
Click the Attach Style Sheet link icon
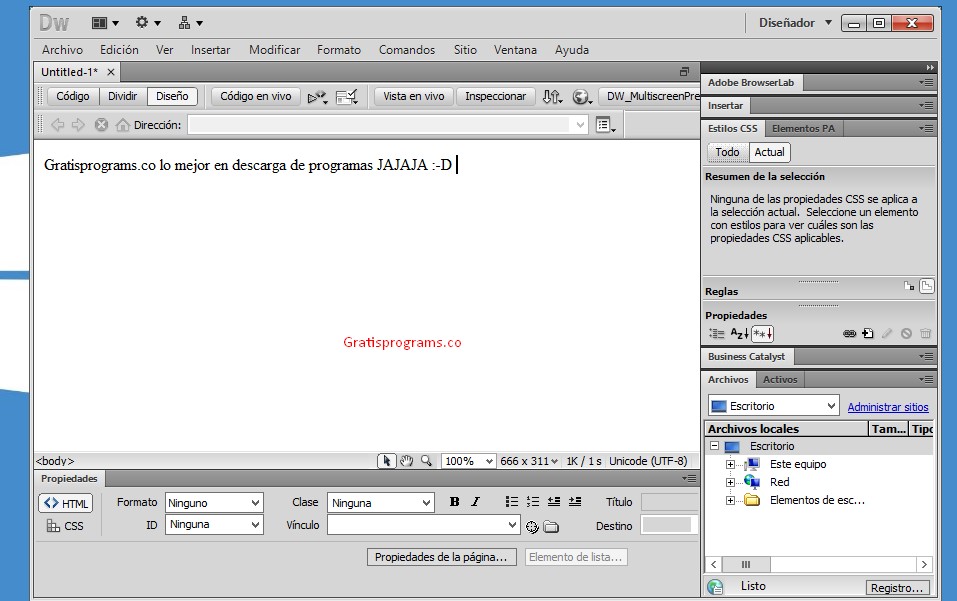click(849, 334)
